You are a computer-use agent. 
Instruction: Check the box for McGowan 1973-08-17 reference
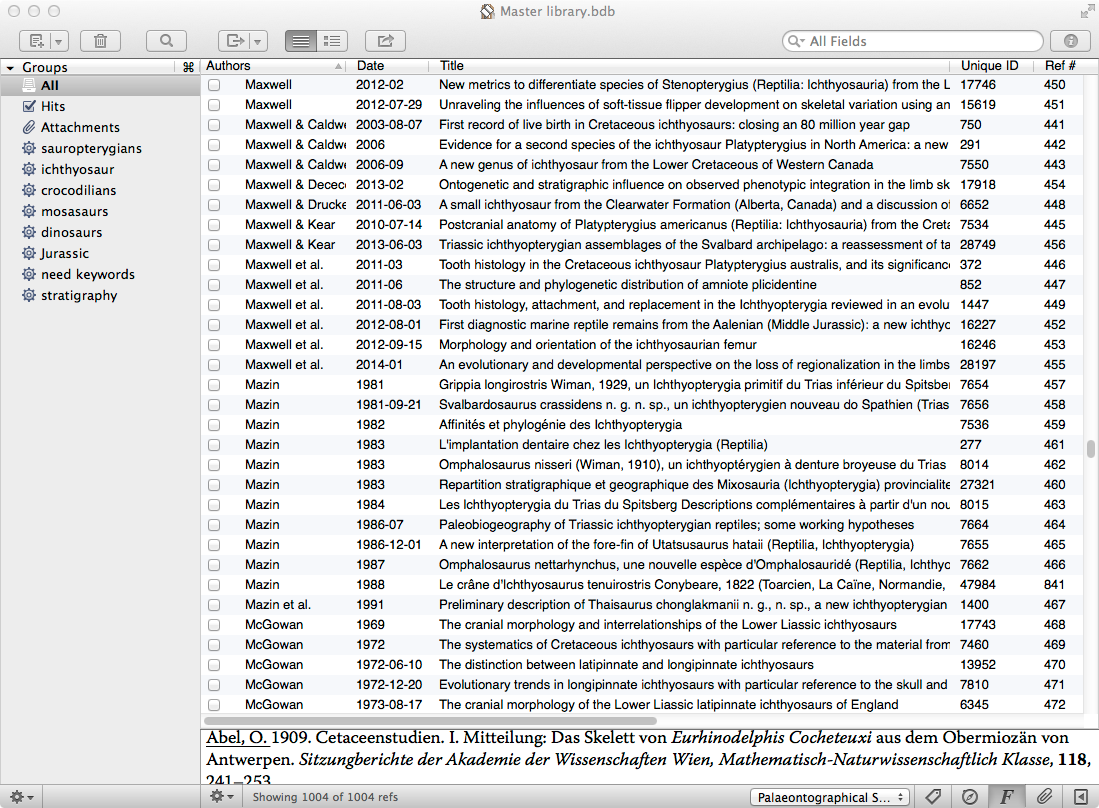(214, 705)
